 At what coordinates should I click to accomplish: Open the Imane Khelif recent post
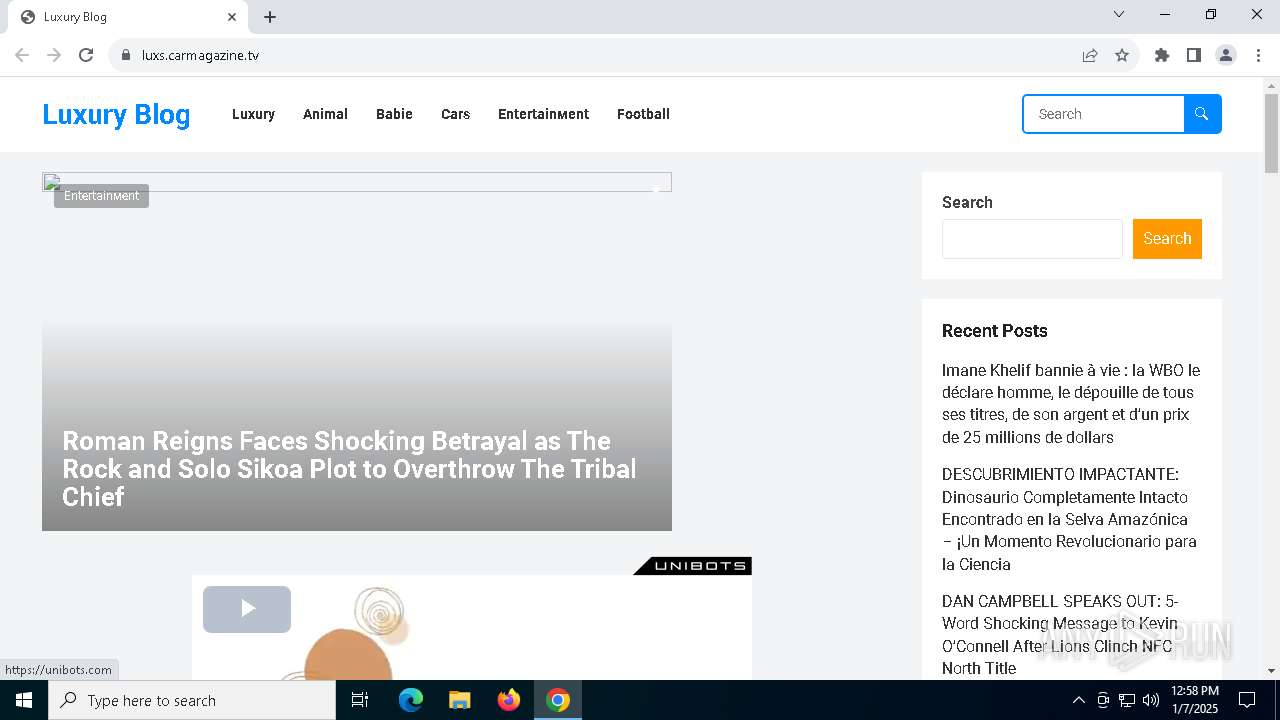(1071, 404)
